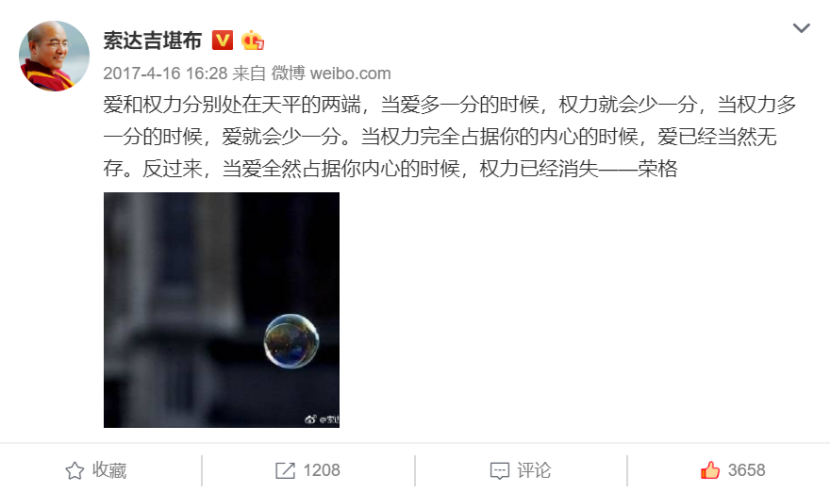The width and height of the screenshot is (830, 493).
Task: Click the 3658 likes count
Action: pyautogui.click(x=746, y=470)
